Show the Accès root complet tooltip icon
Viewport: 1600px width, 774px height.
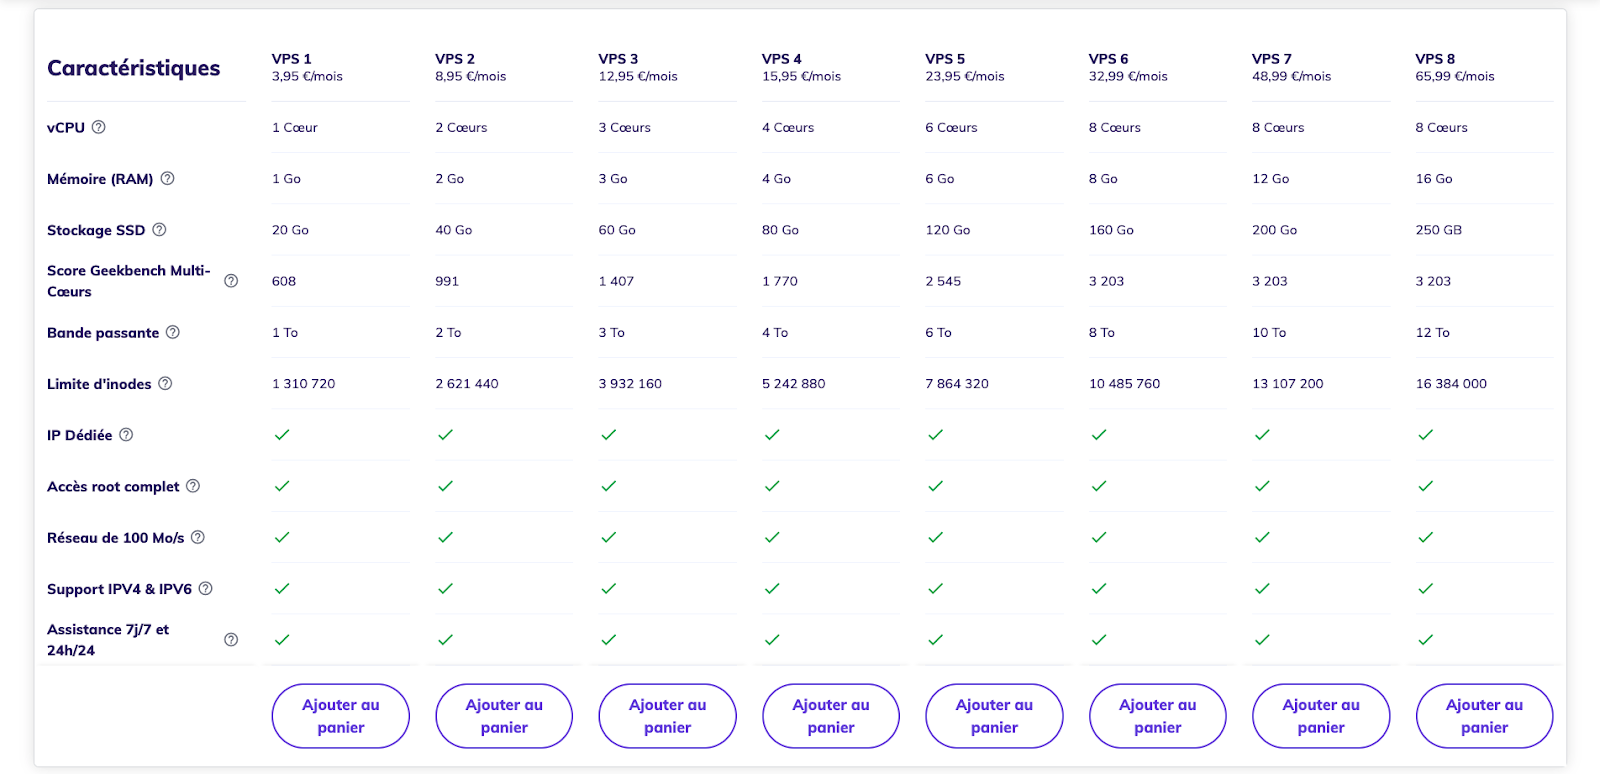point(193,486)
